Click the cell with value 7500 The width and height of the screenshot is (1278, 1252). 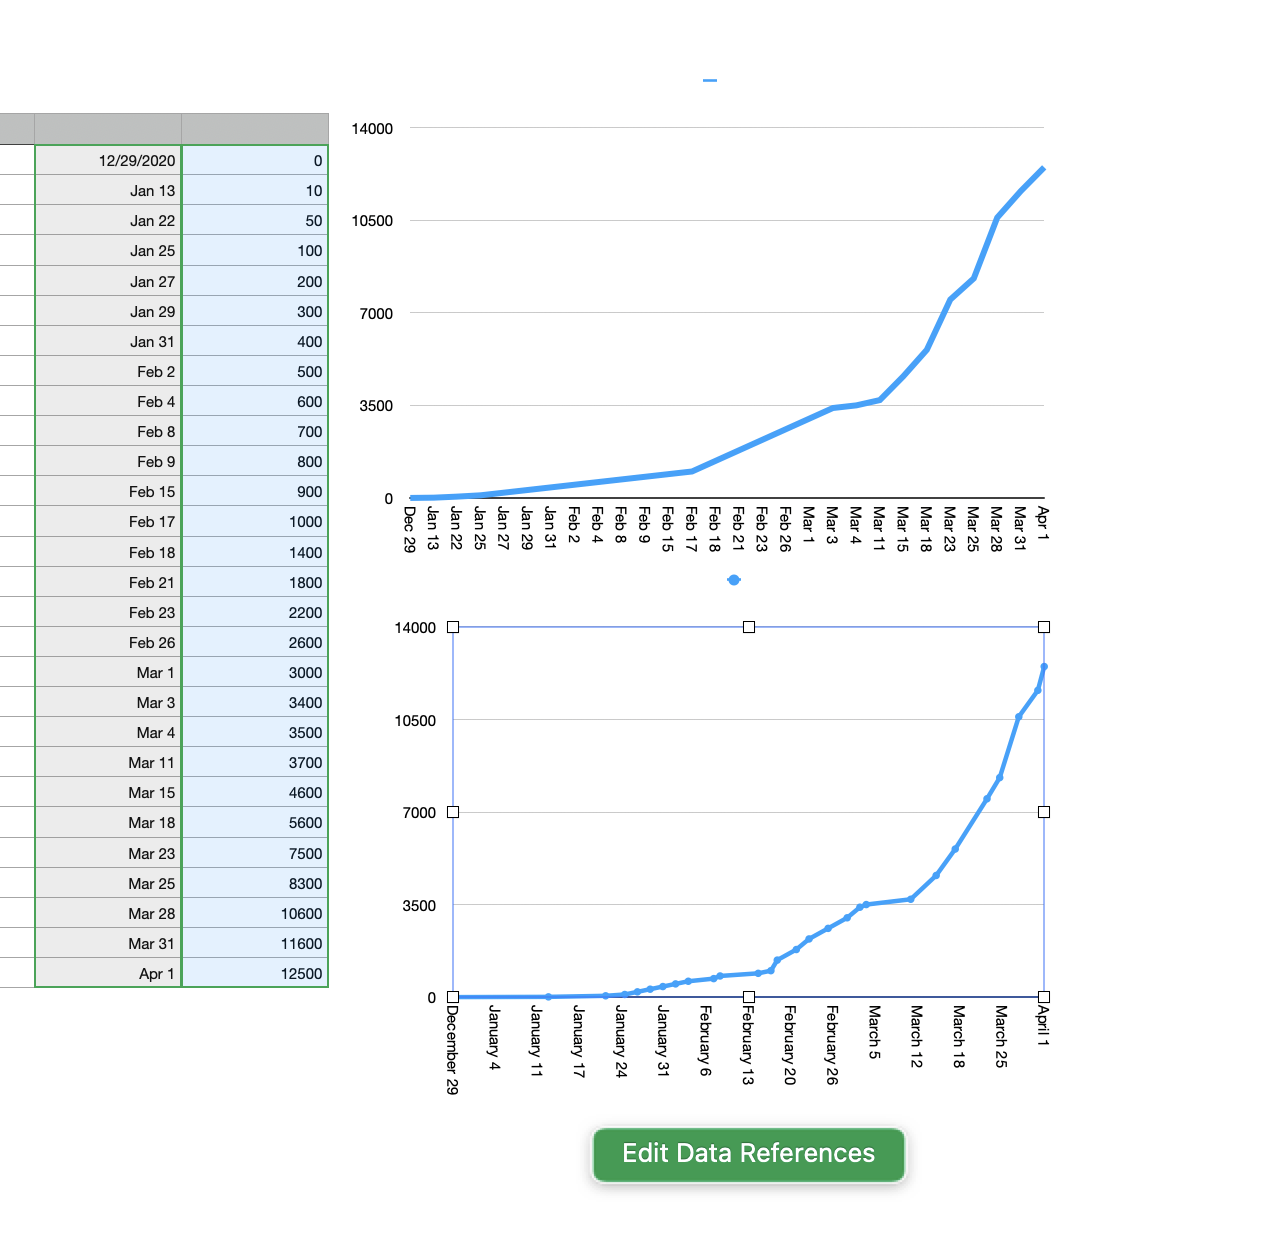[255, 853]
